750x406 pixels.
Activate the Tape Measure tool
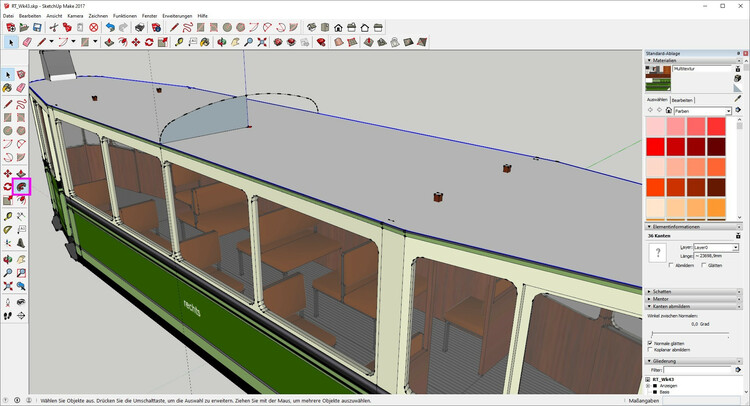pyautogui.click(x=8, y=215)
